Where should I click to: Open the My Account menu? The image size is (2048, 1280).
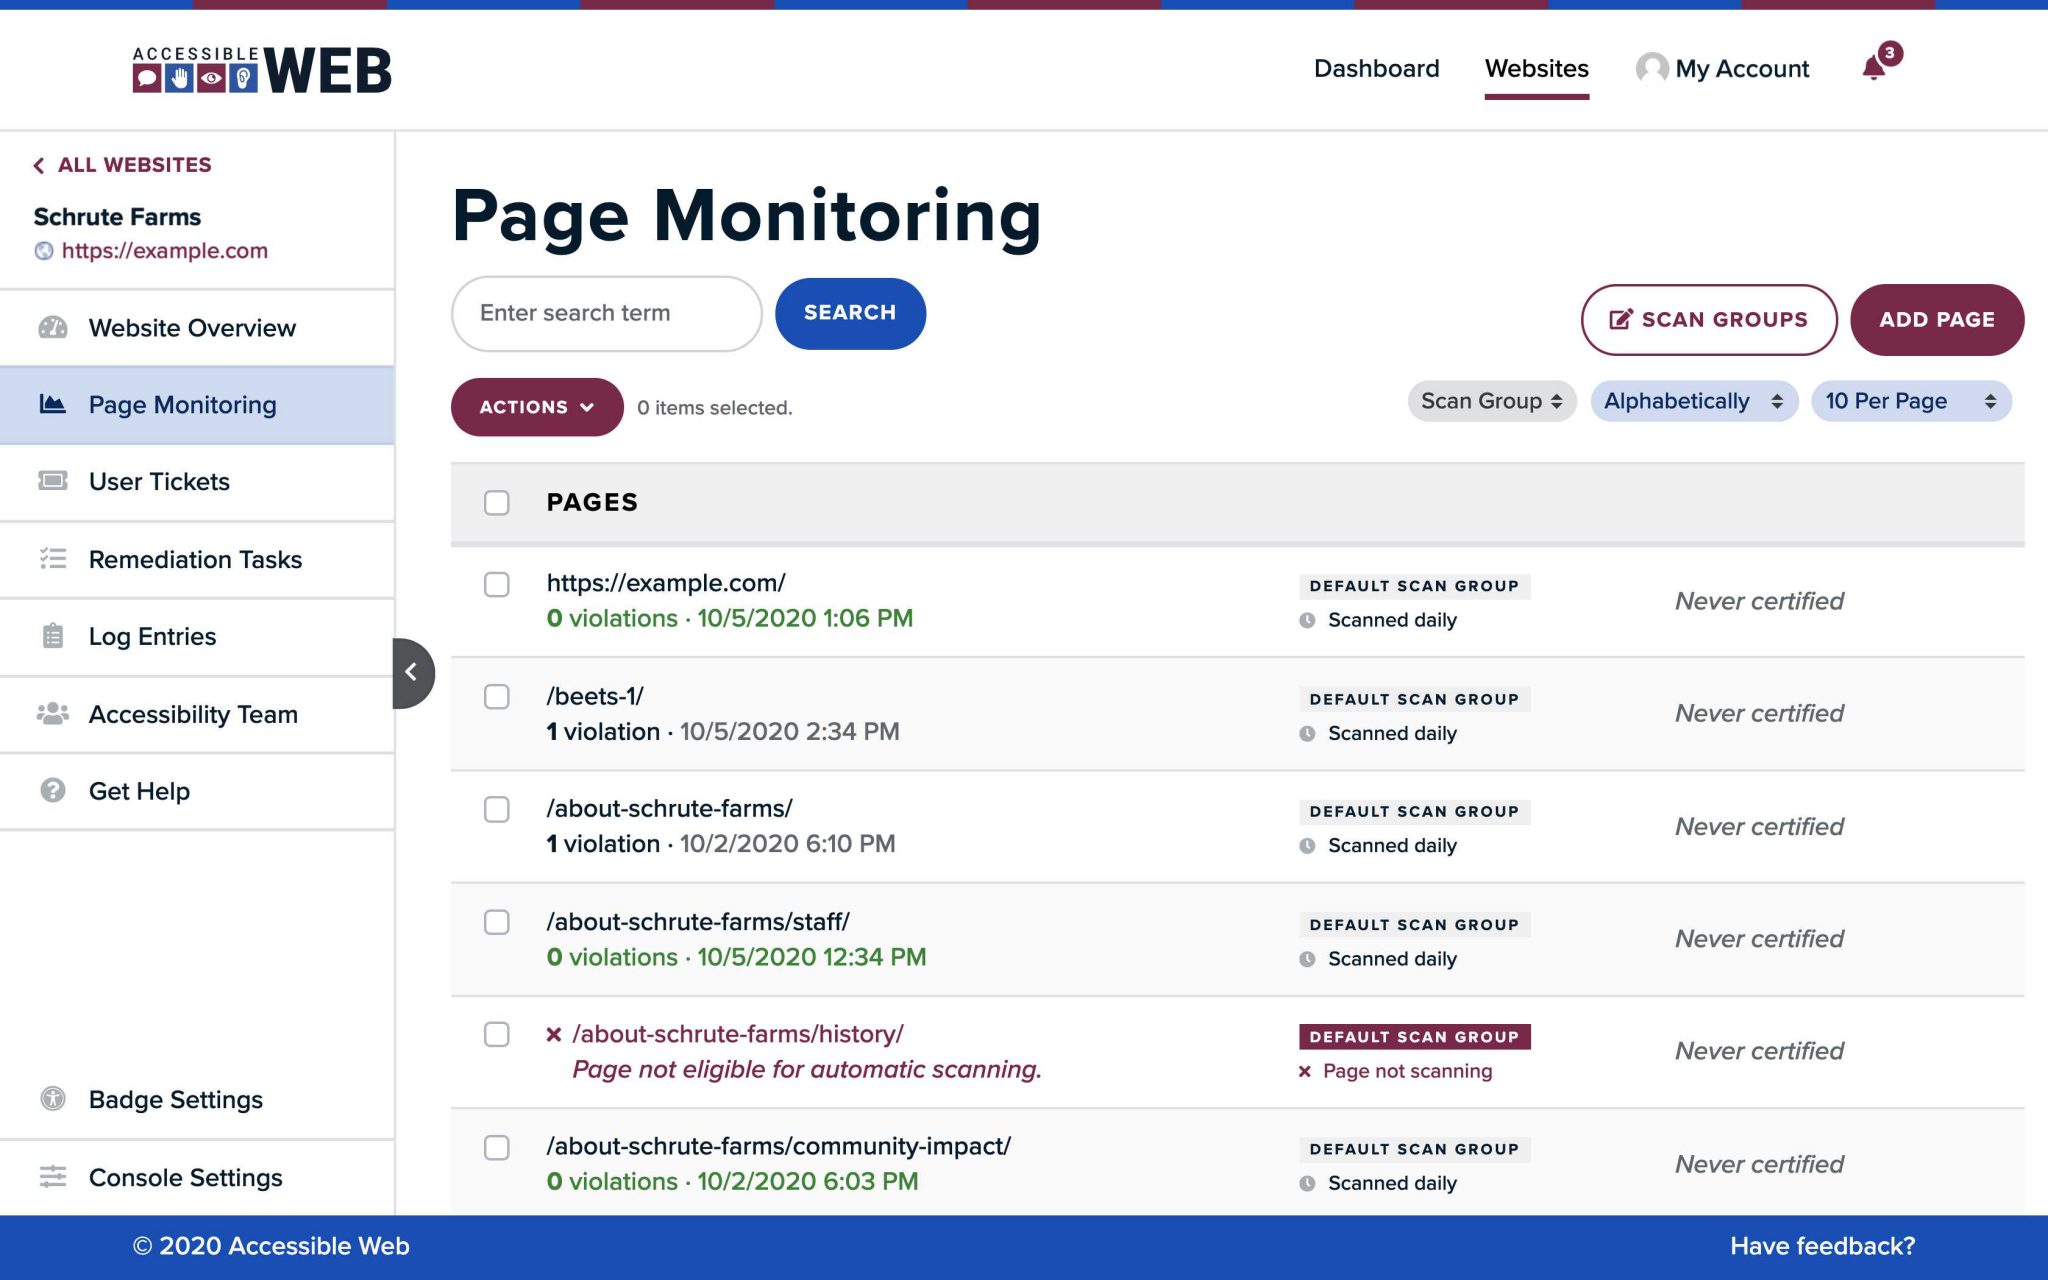coord(1722,68)
